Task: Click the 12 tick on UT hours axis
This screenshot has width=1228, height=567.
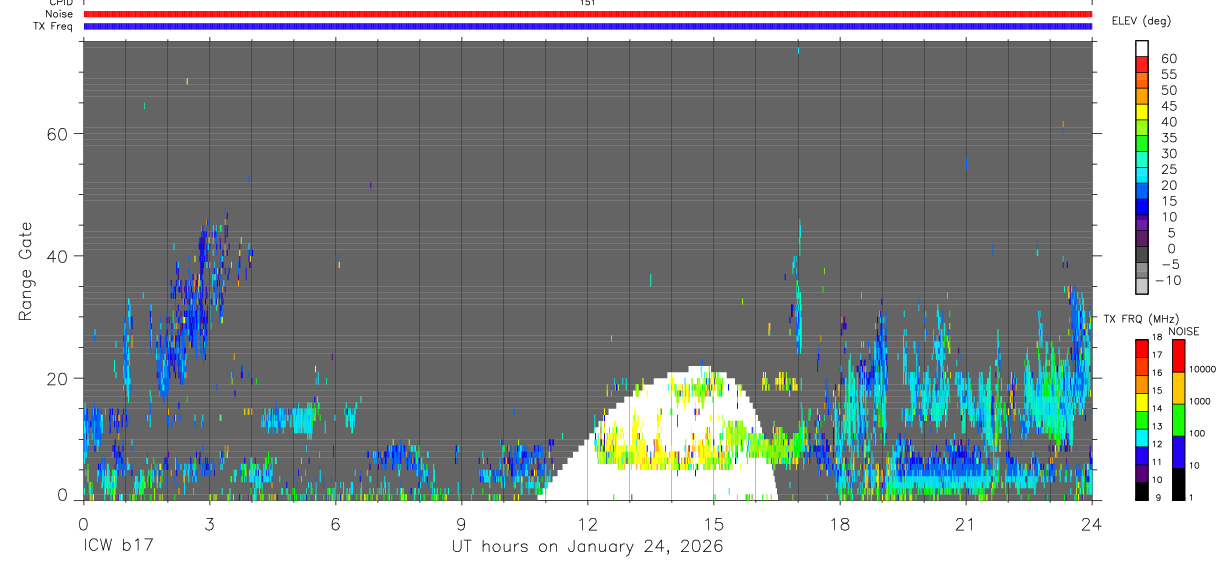Action: 587,525
